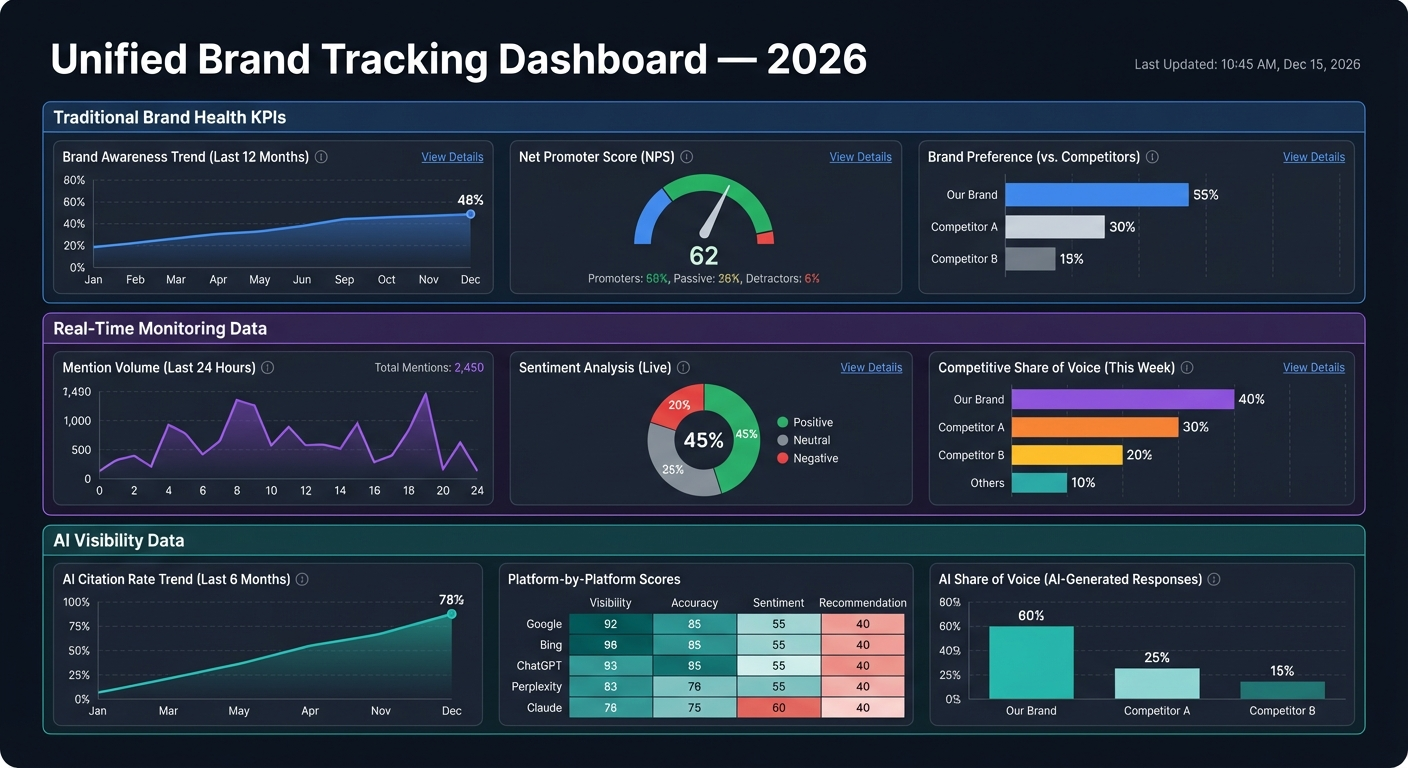Click the Total Mentions 2,450 value
This screenshot has height=768, width=1408.
click(469, 367)
